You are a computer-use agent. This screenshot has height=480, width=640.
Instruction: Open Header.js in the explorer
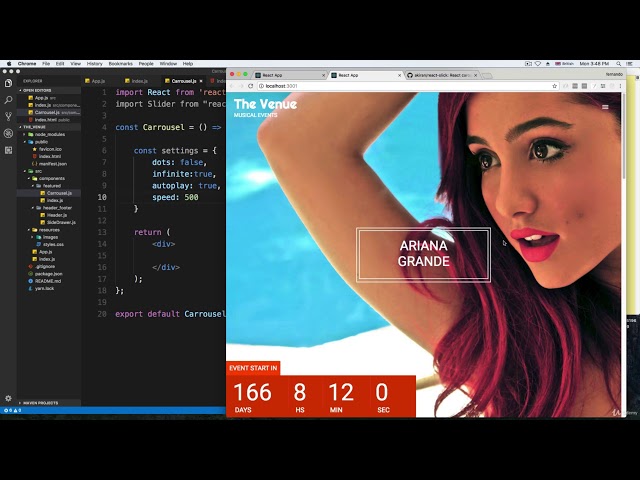[56, 215]
